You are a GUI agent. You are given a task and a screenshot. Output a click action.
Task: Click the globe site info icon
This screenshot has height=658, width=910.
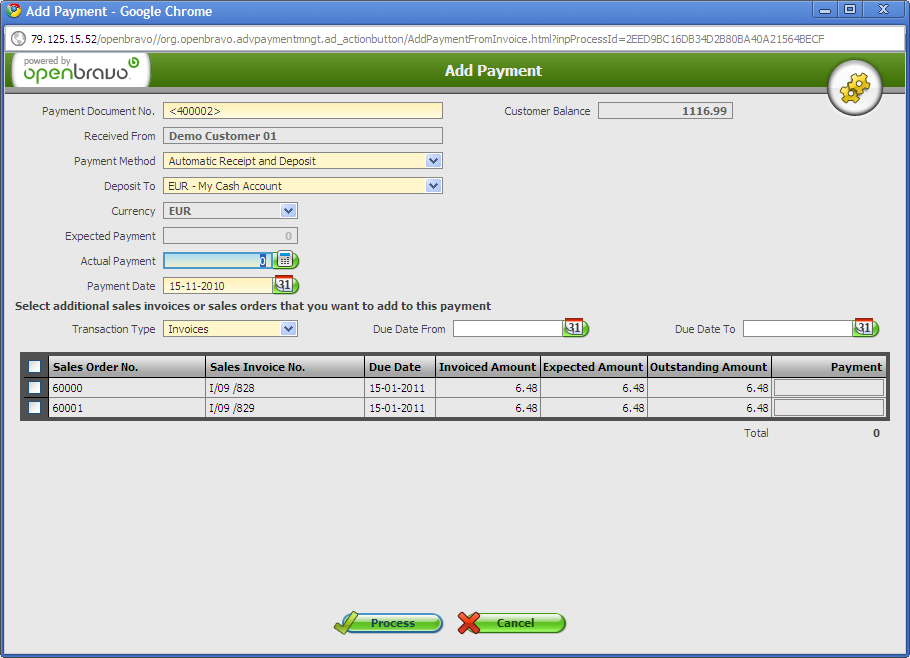pyautogui.click(x=18, y=39)
